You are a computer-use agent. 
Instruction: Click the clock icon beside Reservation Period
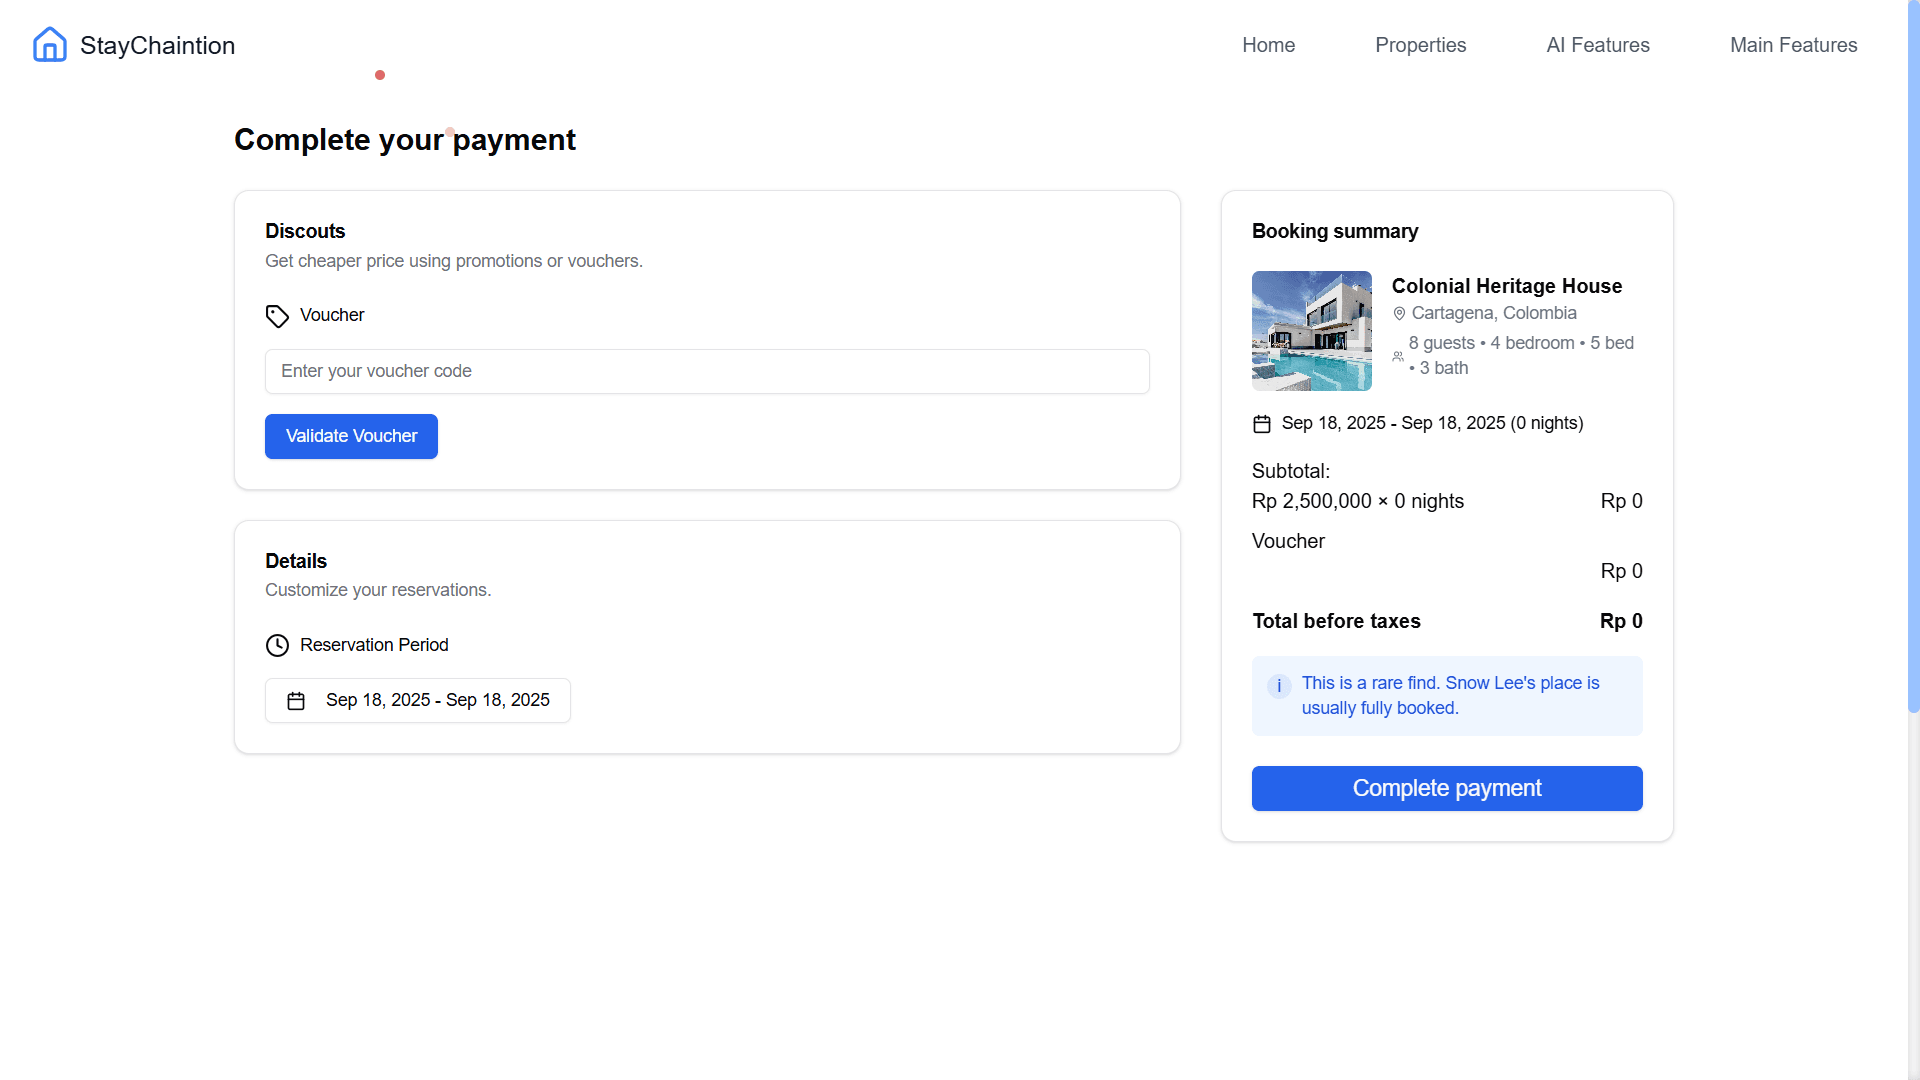click(277, 645)
